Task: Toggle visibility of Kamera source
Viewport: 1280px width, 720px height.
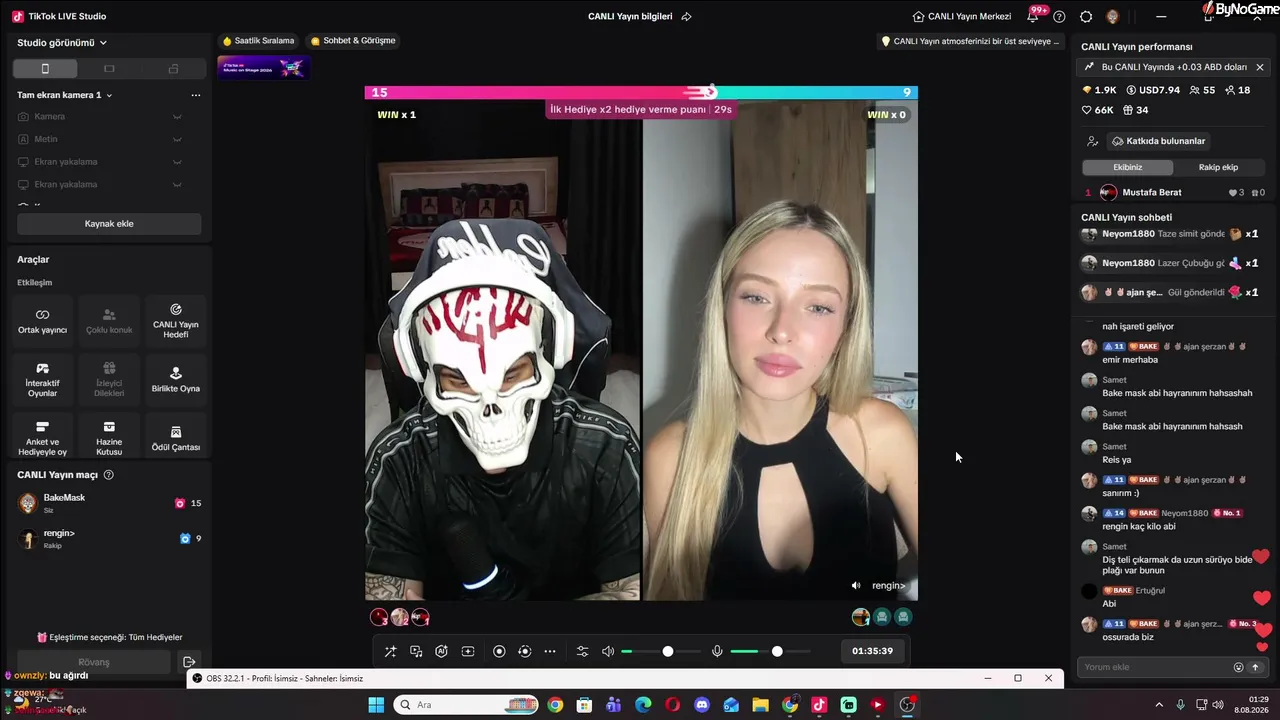Action: coord(177,117)
